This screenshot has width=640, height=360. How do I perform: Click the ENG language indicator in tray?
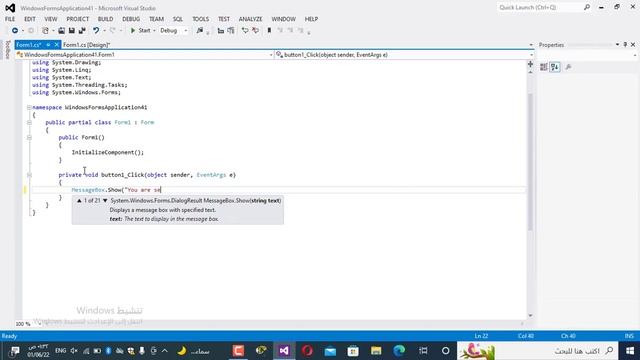click(x=60, y=351)
